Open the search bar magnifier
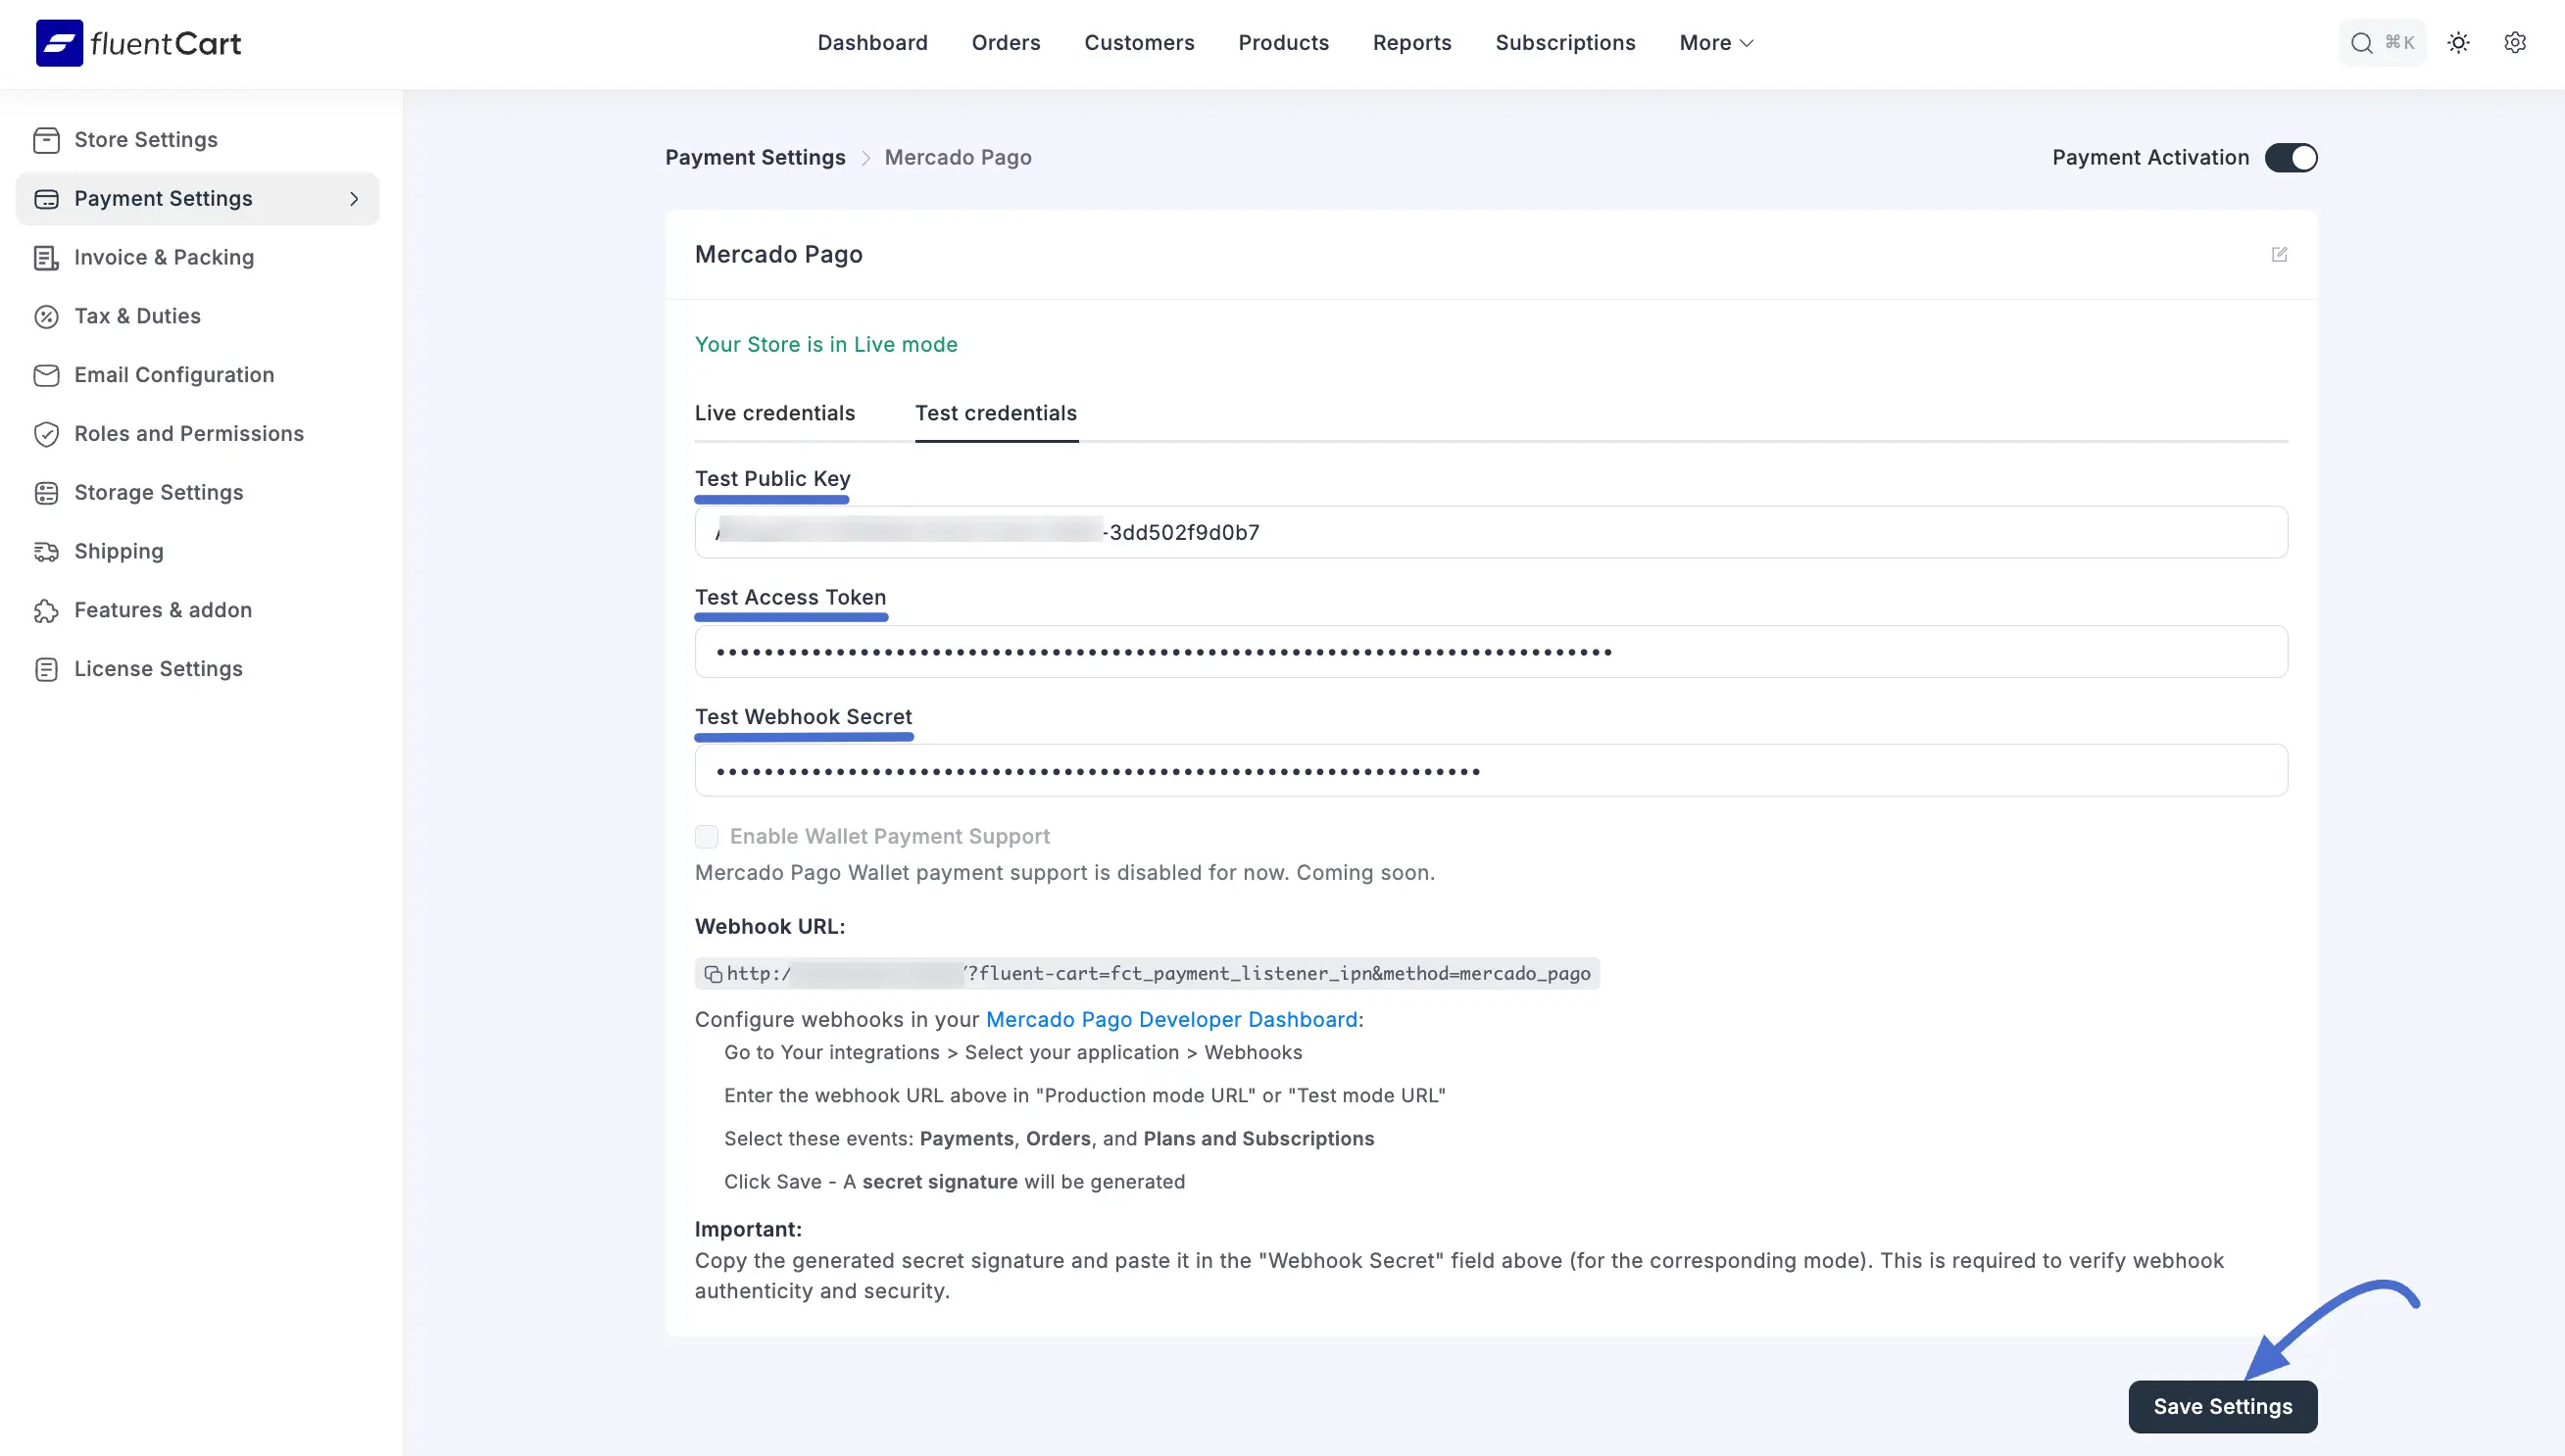Viewport: 2565px width, 1456px height. [x=2361, y=43]
